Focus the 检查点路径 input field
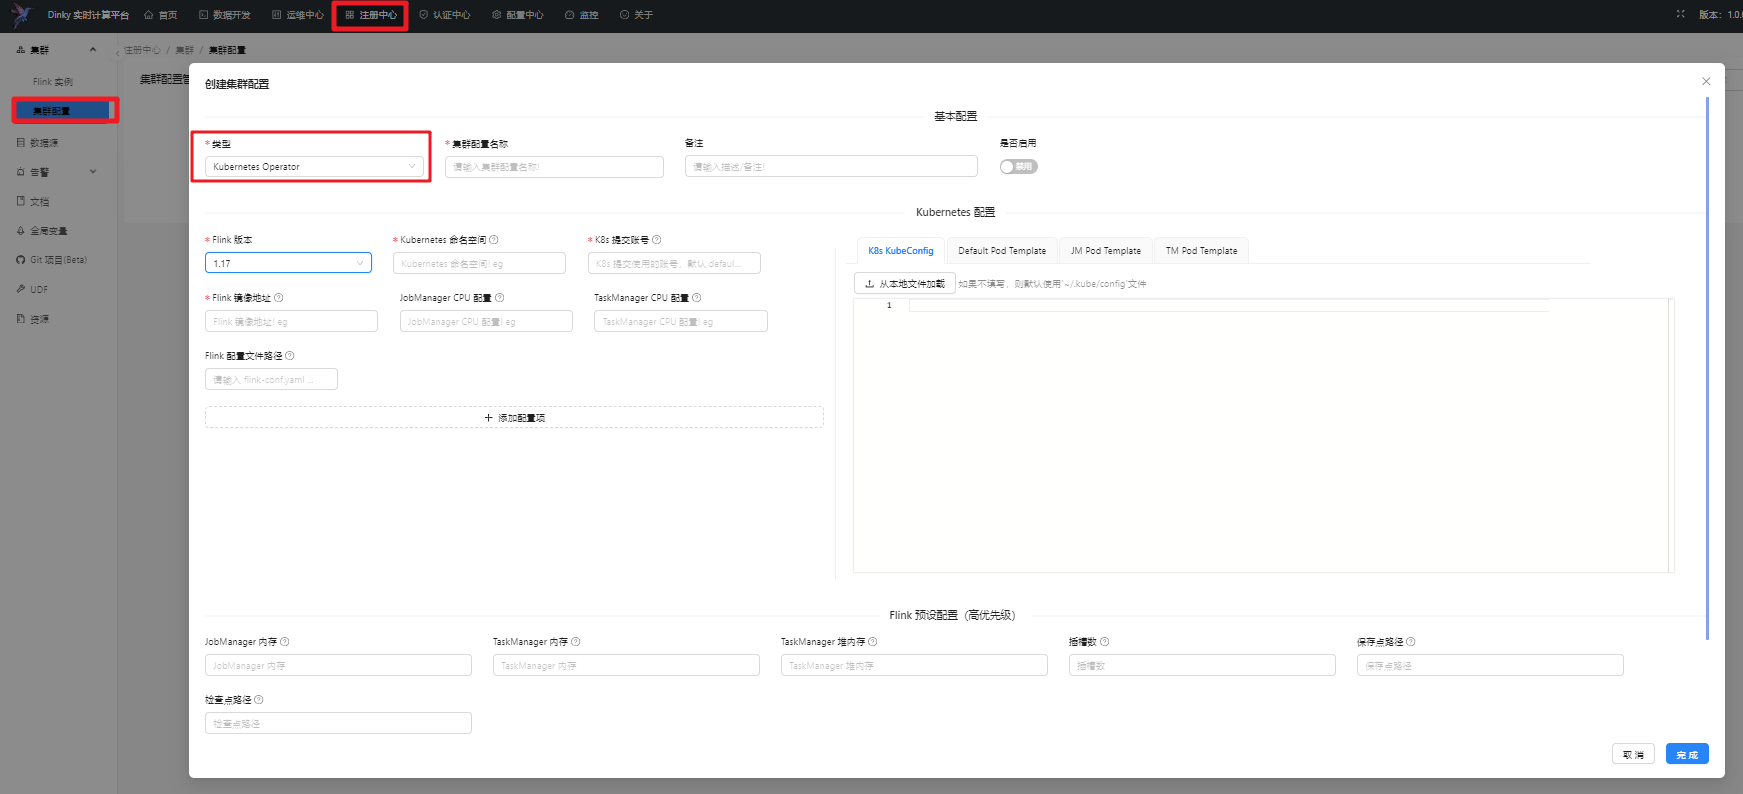The image size is (1743, 794). 338,723
